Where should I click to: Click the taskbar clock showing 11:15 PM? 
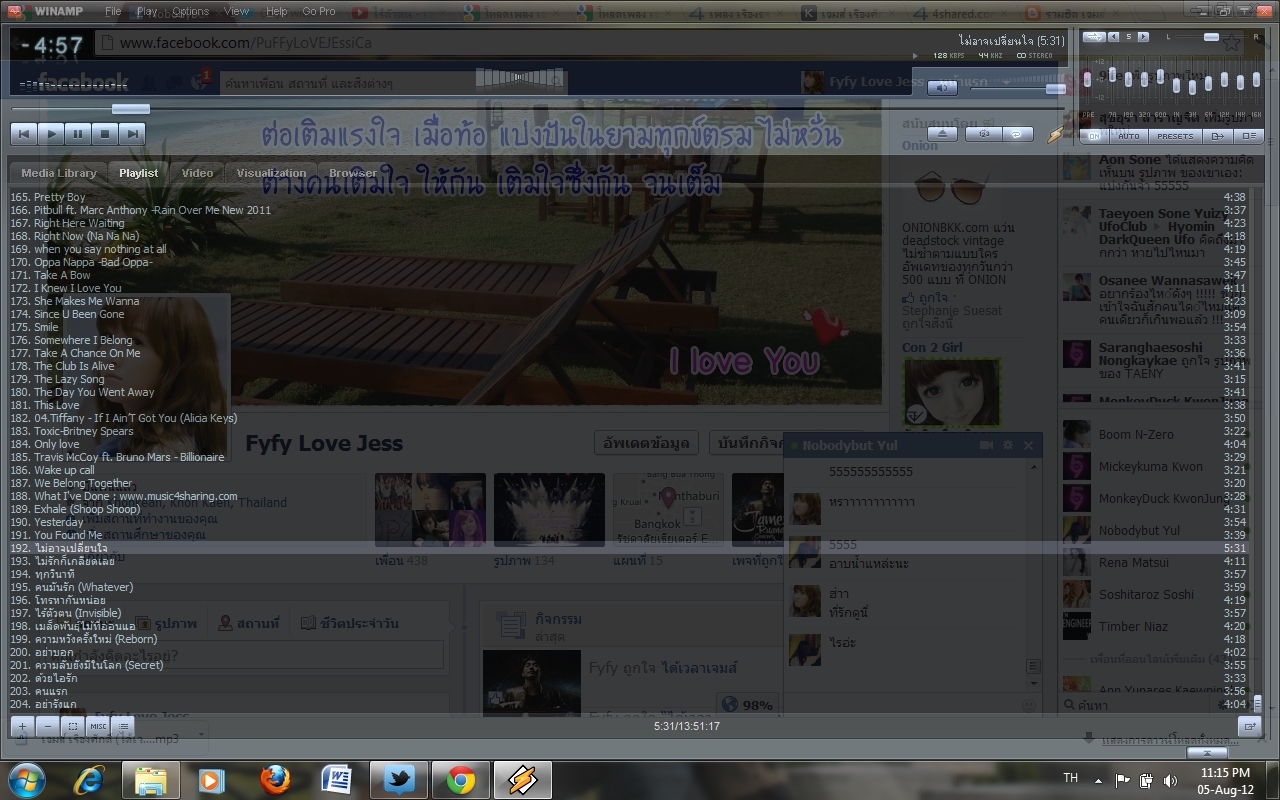[1225, 780]
